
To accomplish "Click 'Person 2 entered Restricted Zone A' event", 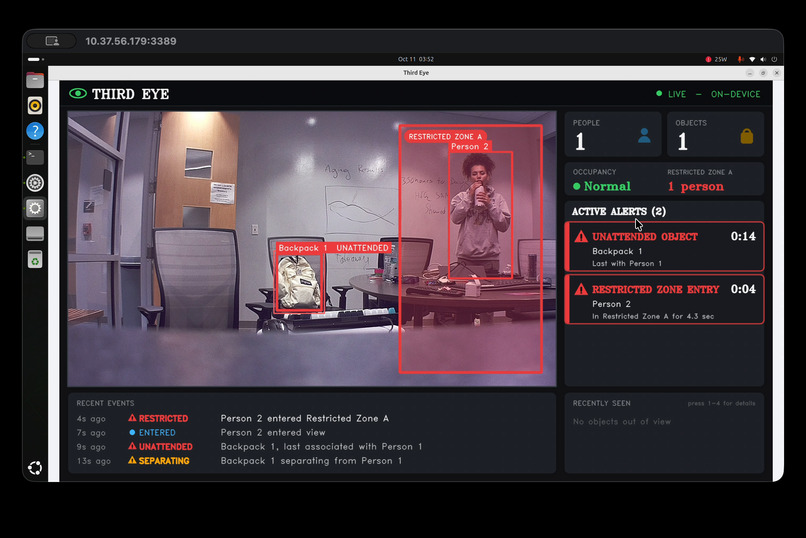I will pyautogui.click(x=305, y=418).
